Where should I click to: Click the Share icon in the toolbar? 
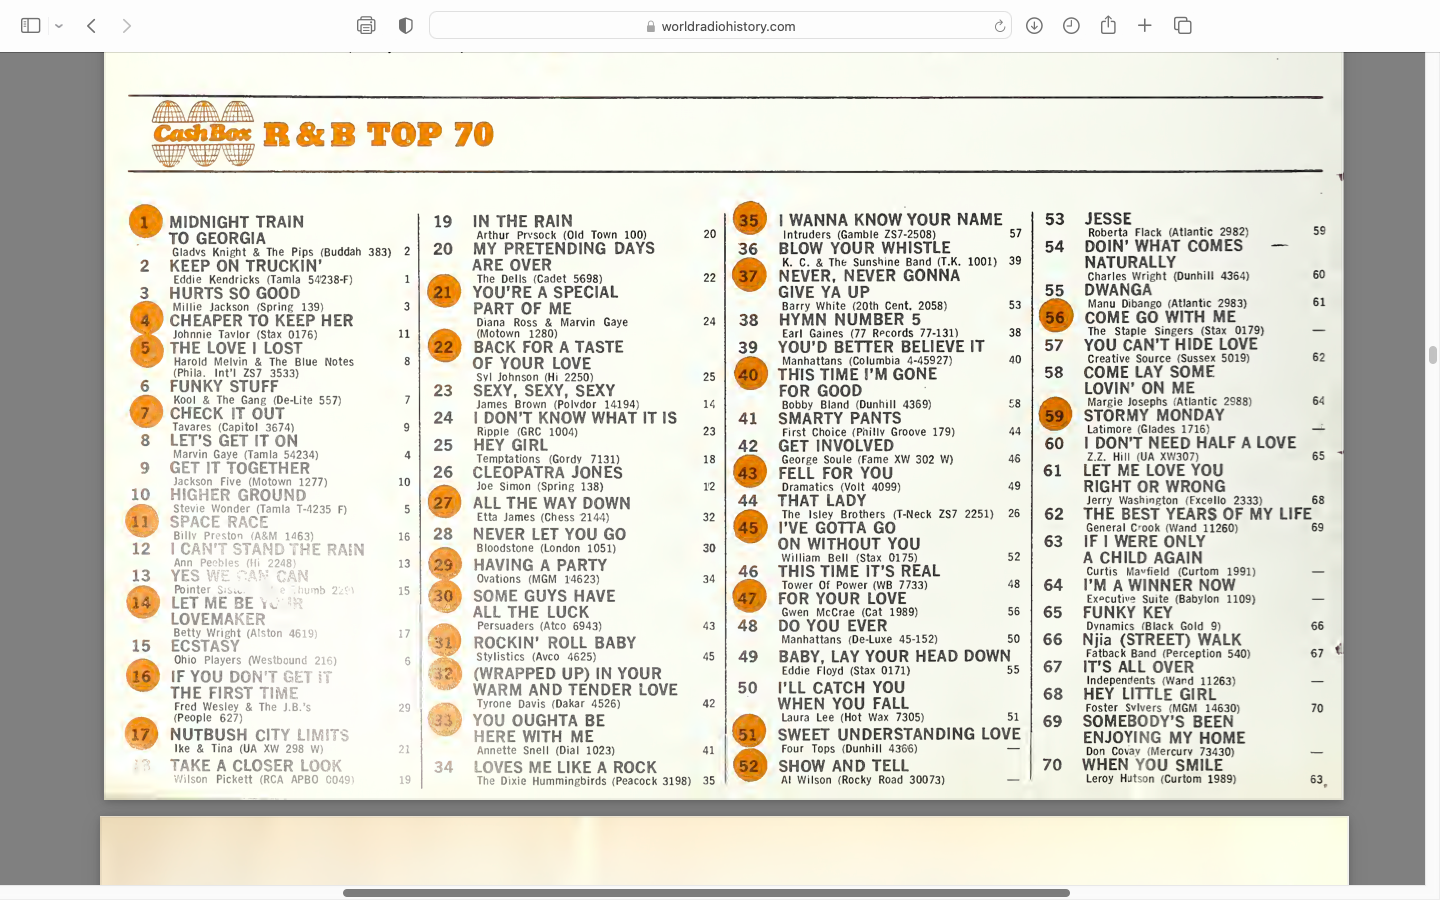(1108, 25)
